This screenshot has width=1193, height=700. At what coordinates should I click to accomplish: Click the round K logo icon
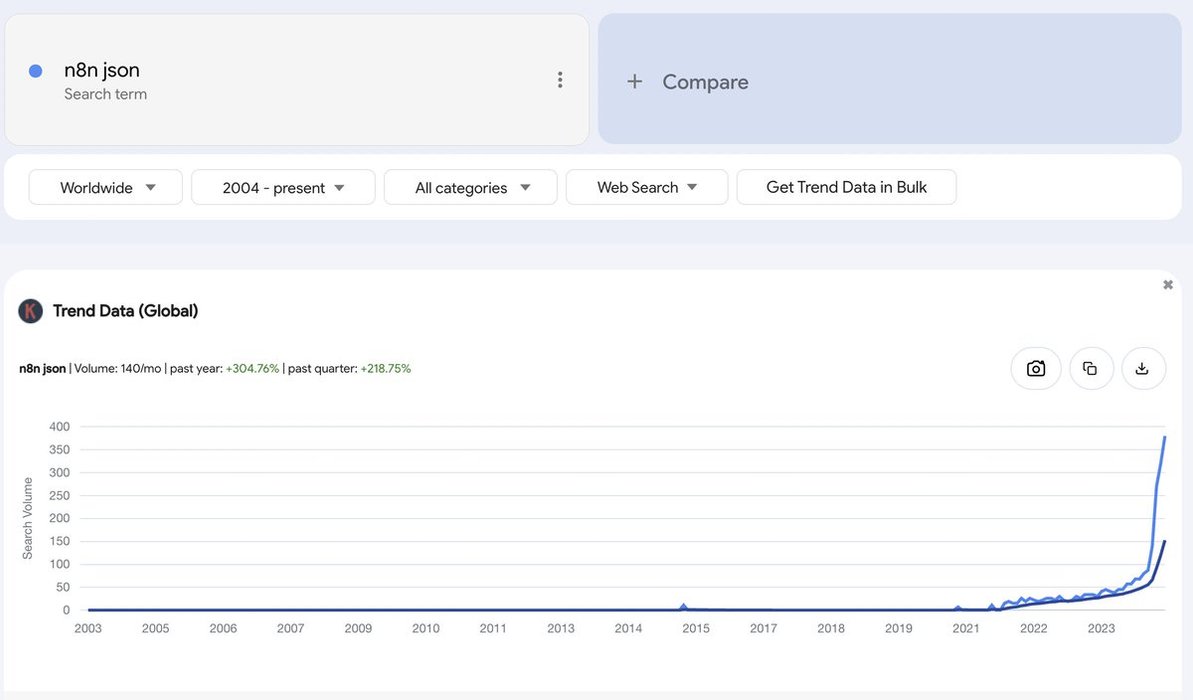pos(31,311)
